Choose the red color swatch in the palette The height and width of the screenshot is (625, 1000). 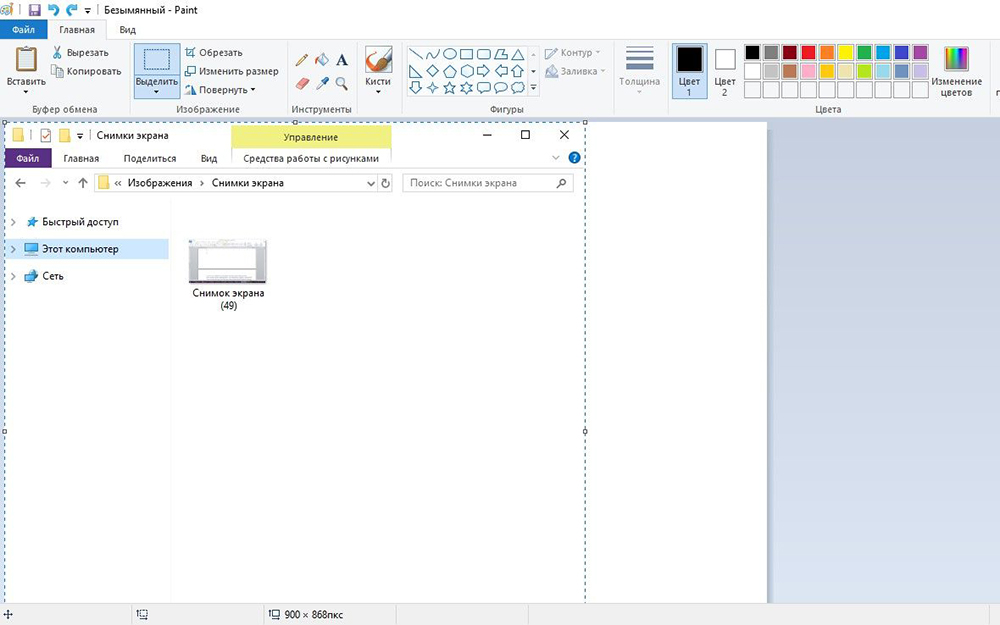tap(808, 52)
